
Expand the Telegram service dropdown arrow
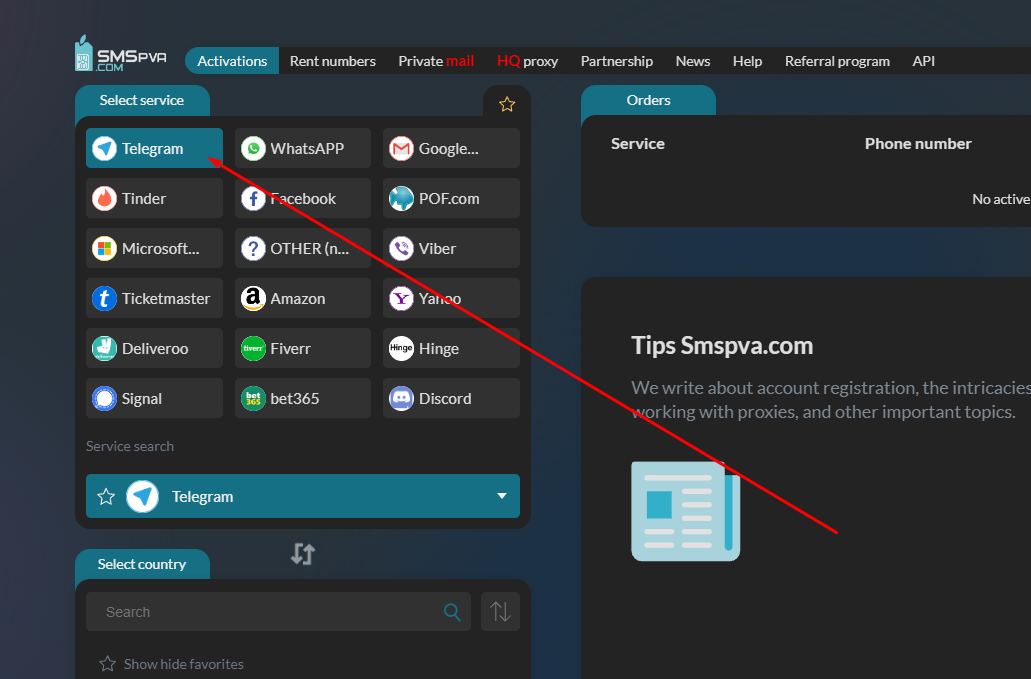[502, 496]
